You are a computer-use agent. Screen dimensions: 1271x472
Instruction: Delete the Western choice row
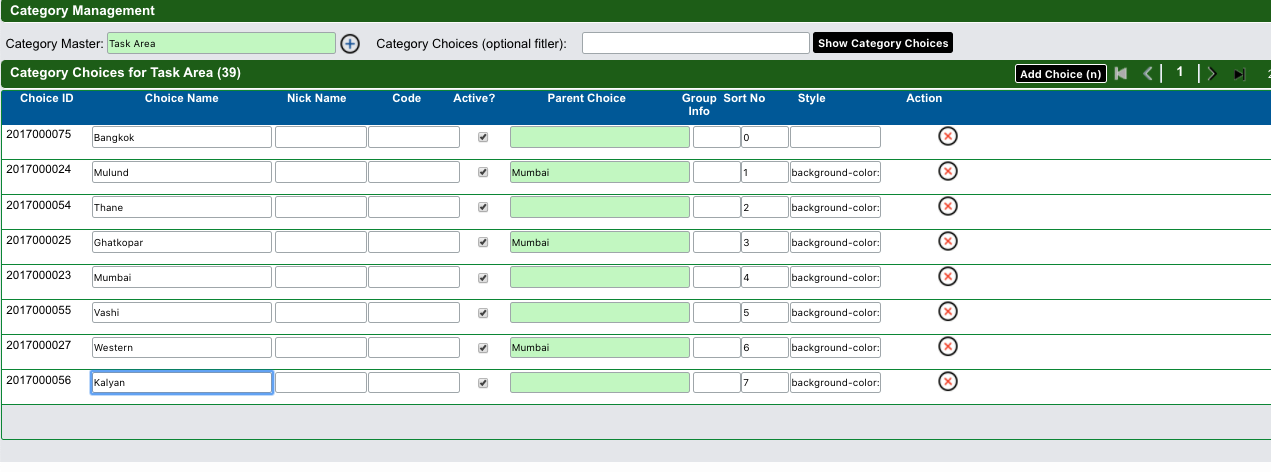(x=948, y=346)
